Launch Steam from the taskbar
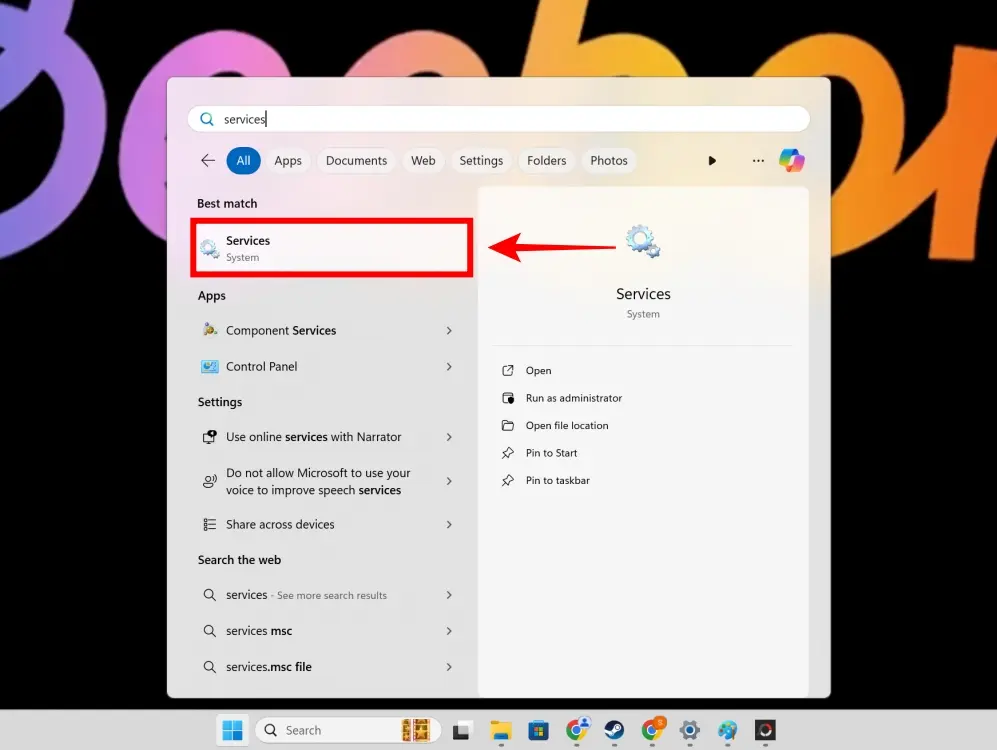The height and width of the screenshot is (750, 997). [x=616, y=730]
